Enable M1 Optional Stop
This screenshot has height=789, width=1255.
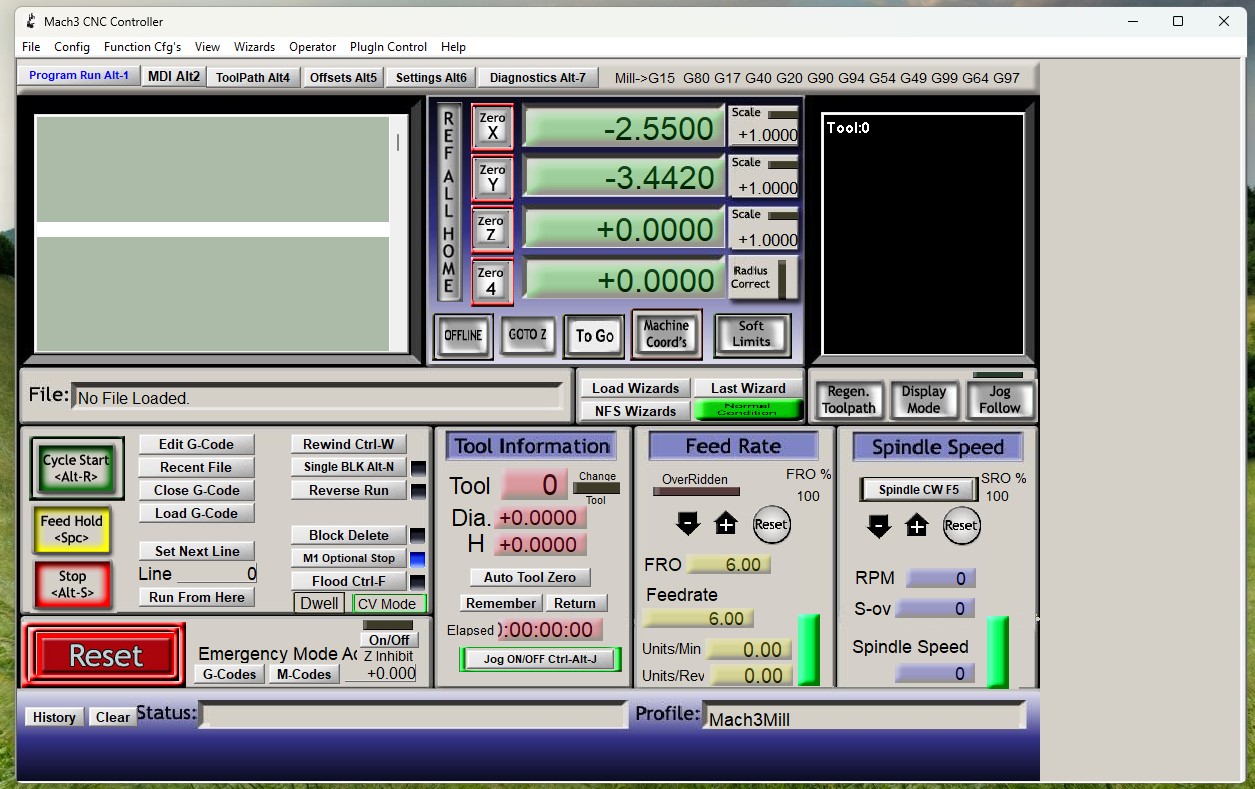[x=348, y=558]
